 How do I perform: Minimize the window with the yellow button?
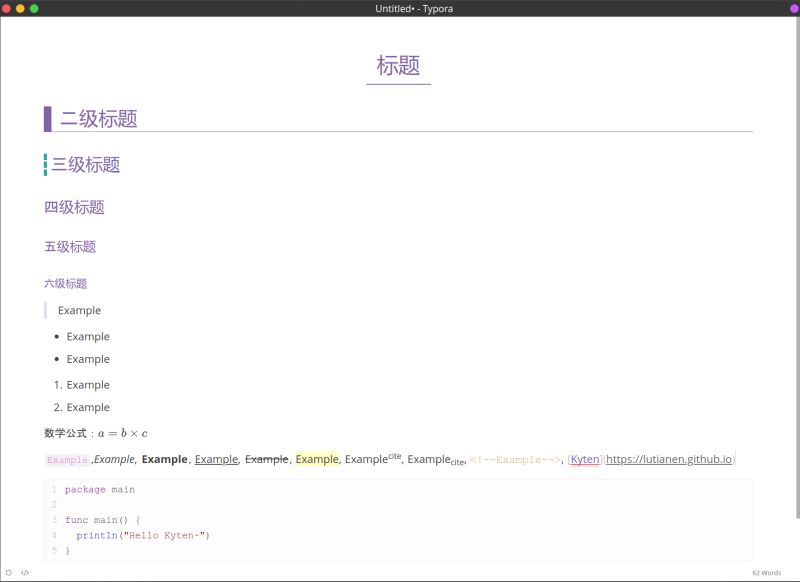click(x=20, y=8)
